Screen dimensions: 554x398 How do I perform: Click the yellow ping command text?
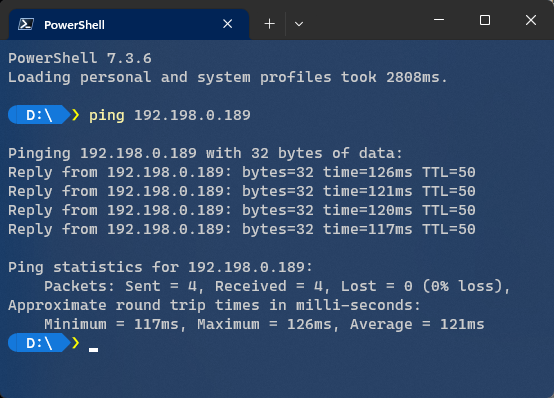tap(107, 116)
